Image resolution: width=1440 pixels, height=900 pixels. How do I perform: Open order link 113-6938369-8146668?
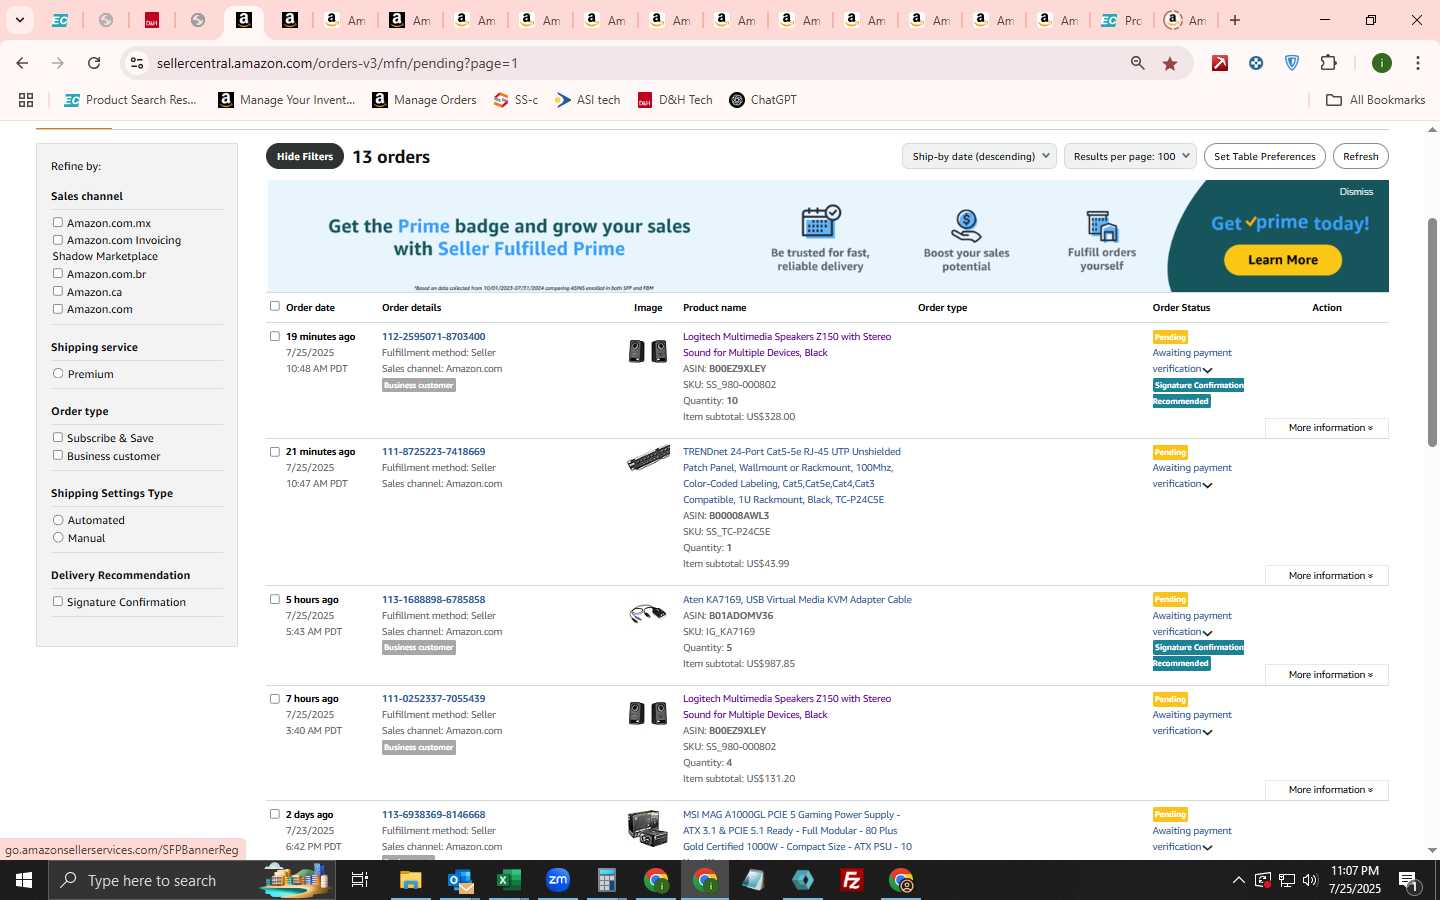coord(433,815)
